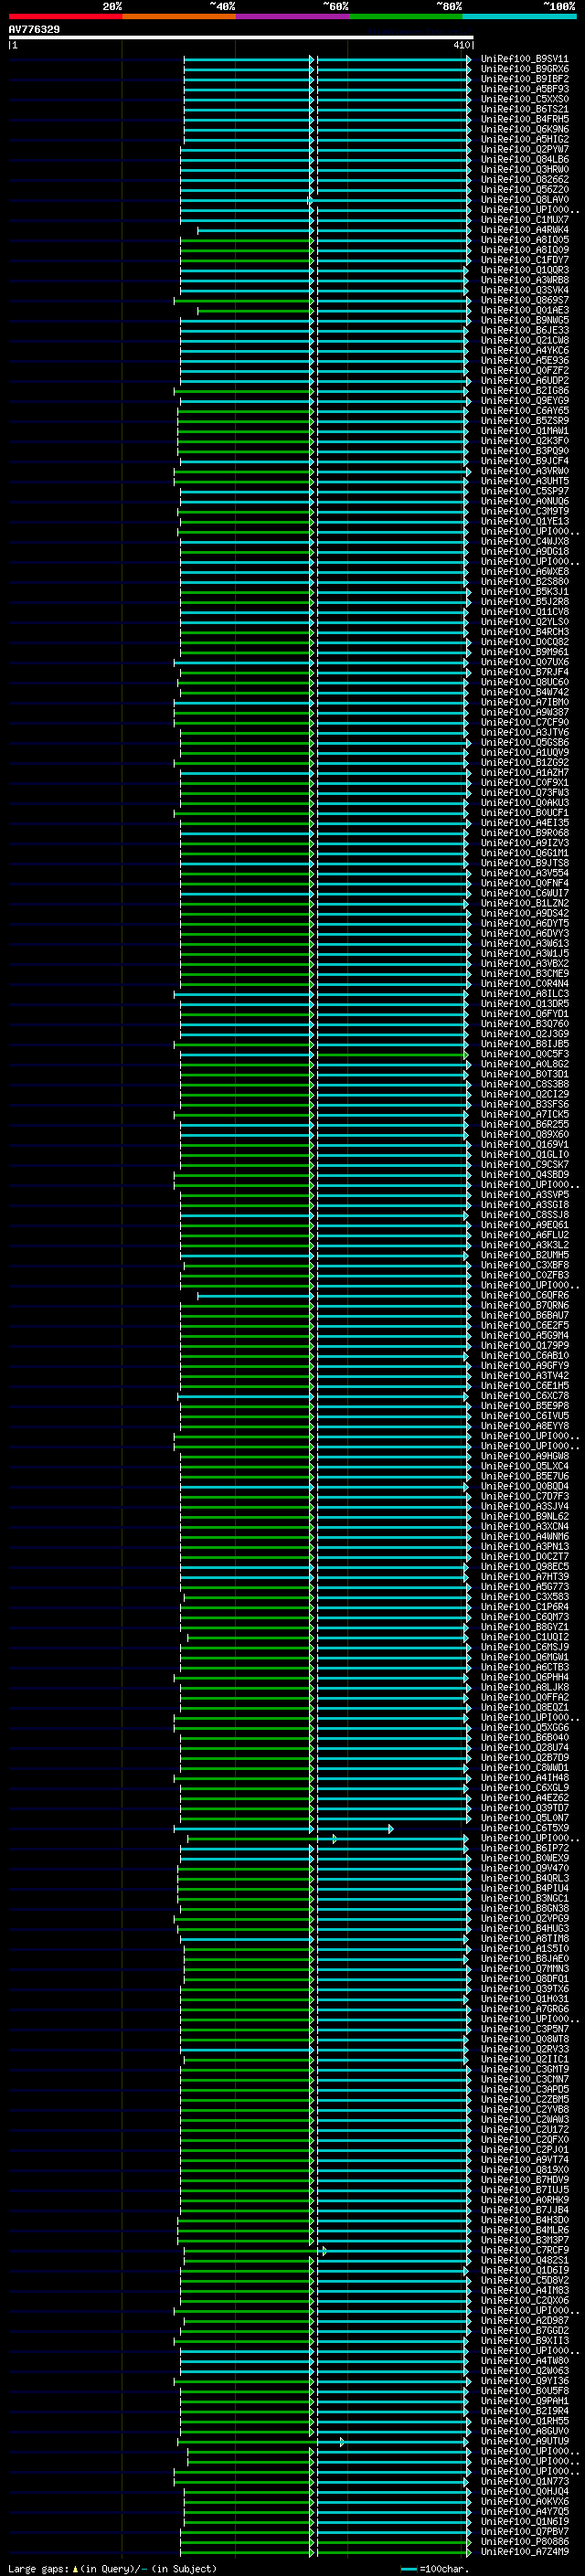Select the UniRef100_A5HIG2 label
The height and width of the screenshot is (2576, 585).
pos(525,139)
